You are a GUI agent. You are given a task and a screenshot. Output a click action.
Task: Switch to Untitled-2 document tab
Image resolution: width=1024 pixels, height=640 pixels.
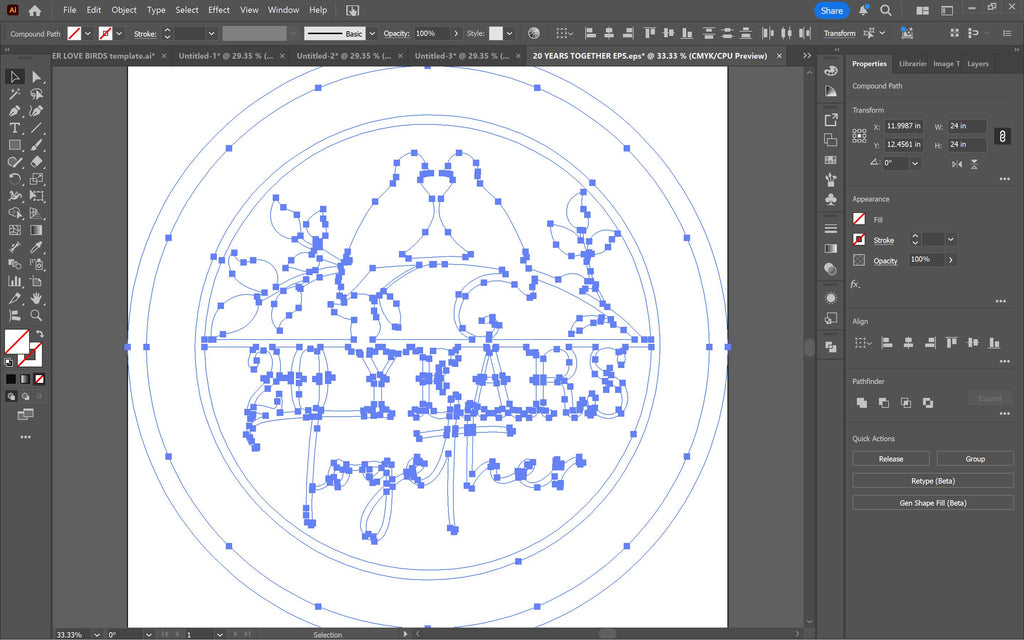tap(344, 56)
